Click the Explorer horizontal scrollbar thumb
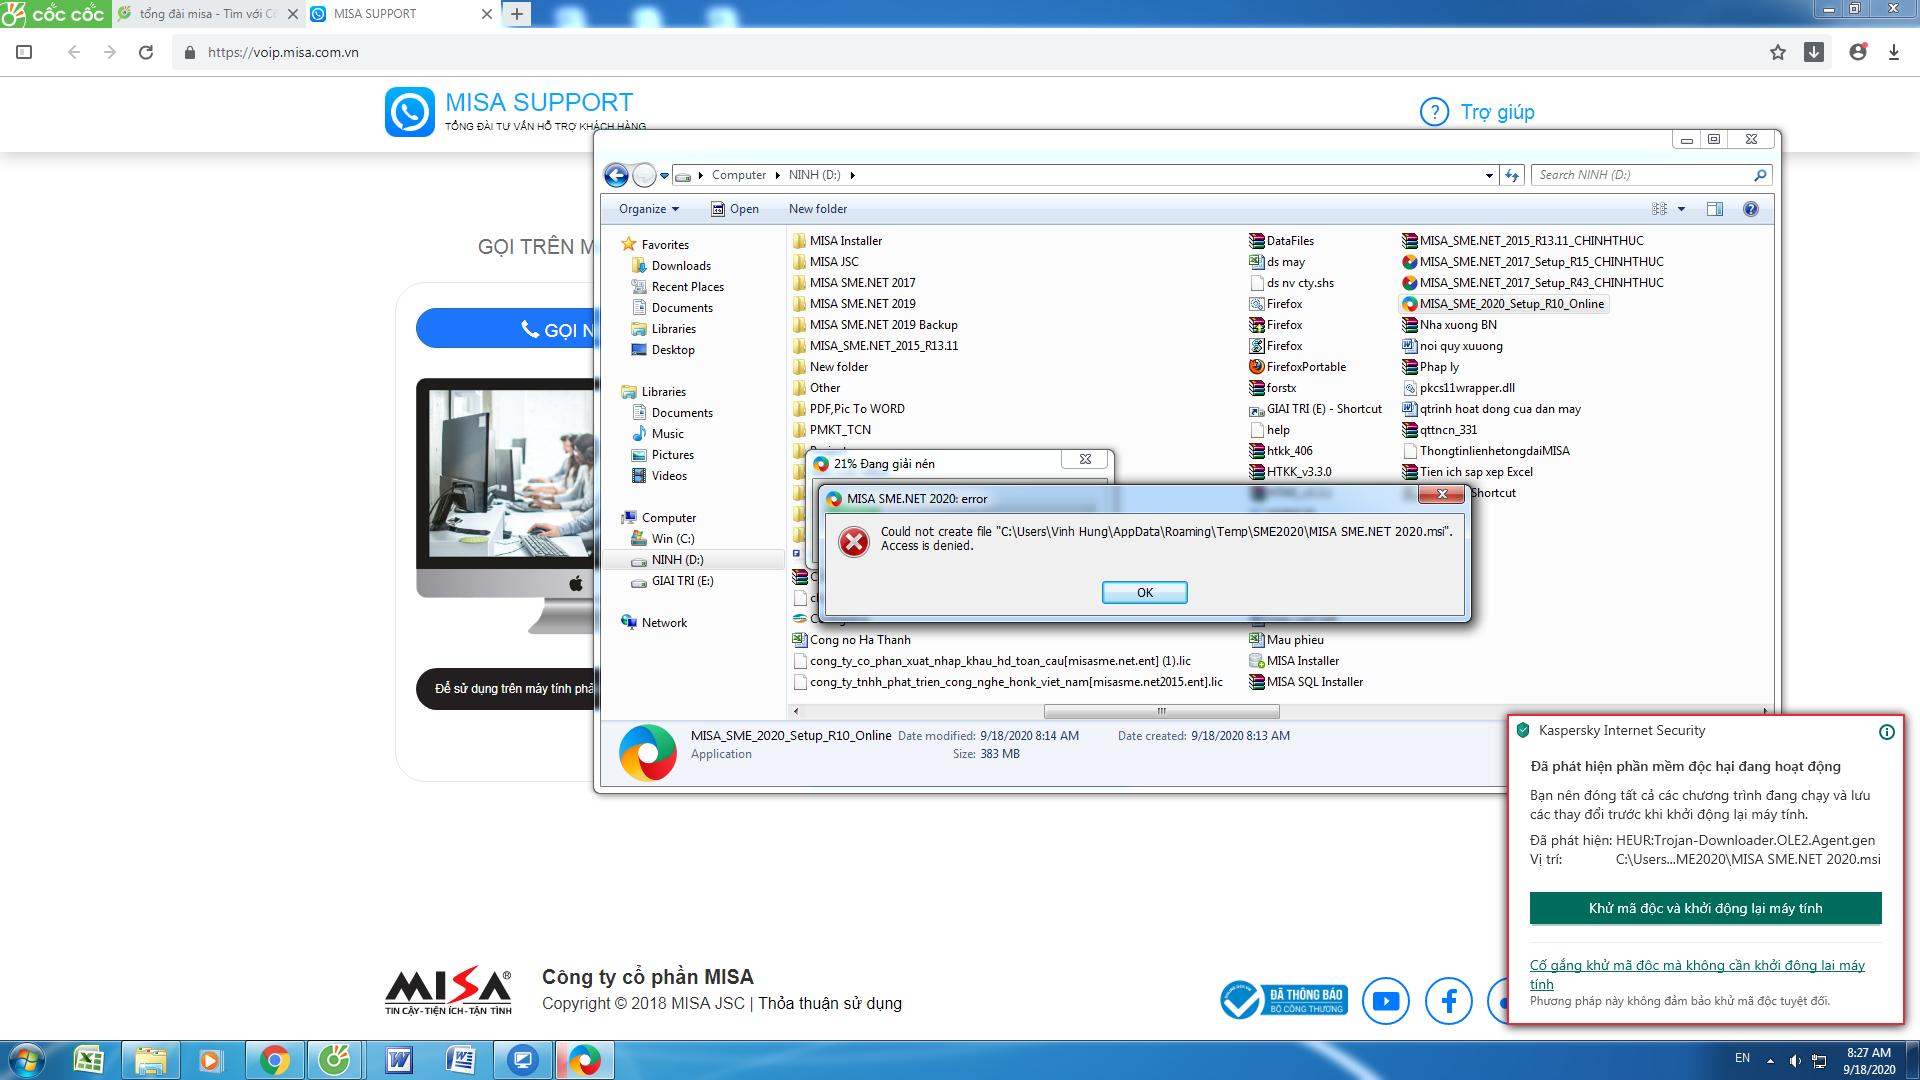1920x1080 pixels. [x=1161, y=712]
